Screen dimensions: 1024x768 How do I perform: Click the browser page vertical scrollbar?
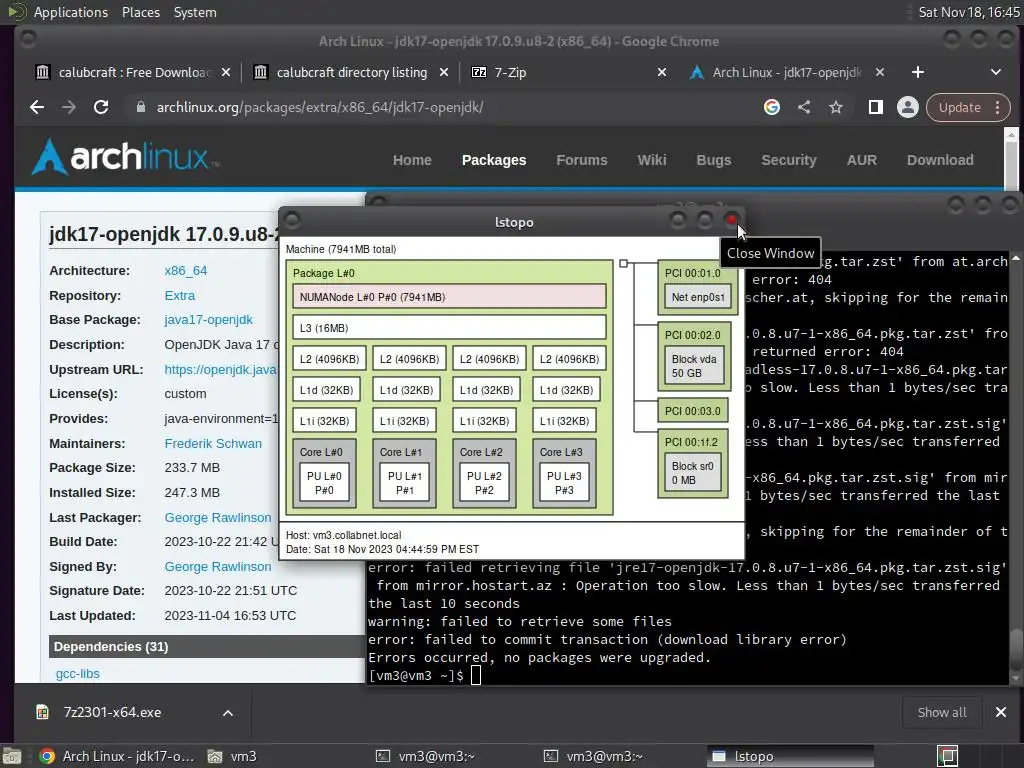click(1011, 157)
